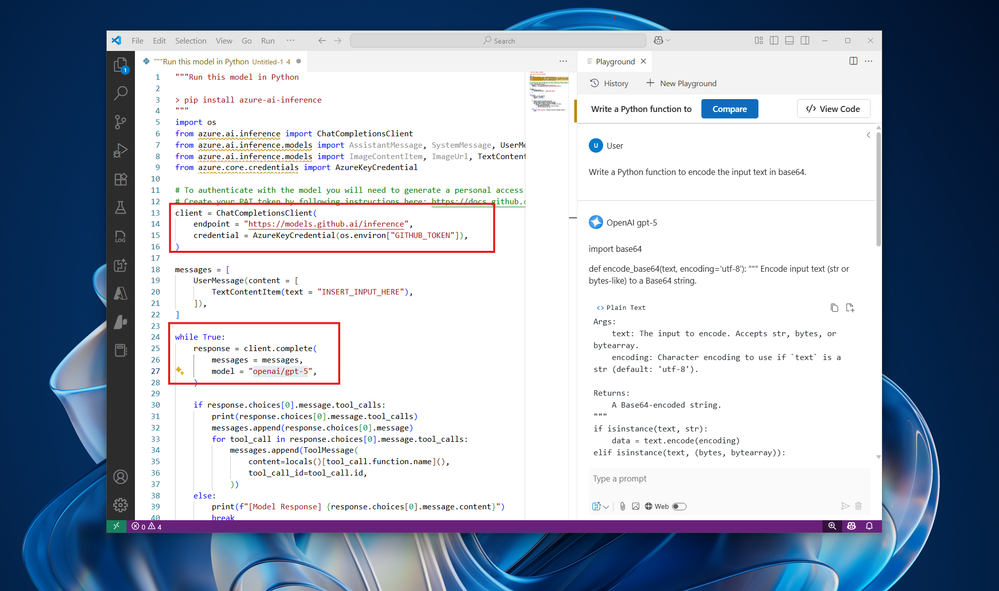This screenshot has height=591, width=999.
Task: Click the OpenAI gpt-5 response label
Action: 631,223
